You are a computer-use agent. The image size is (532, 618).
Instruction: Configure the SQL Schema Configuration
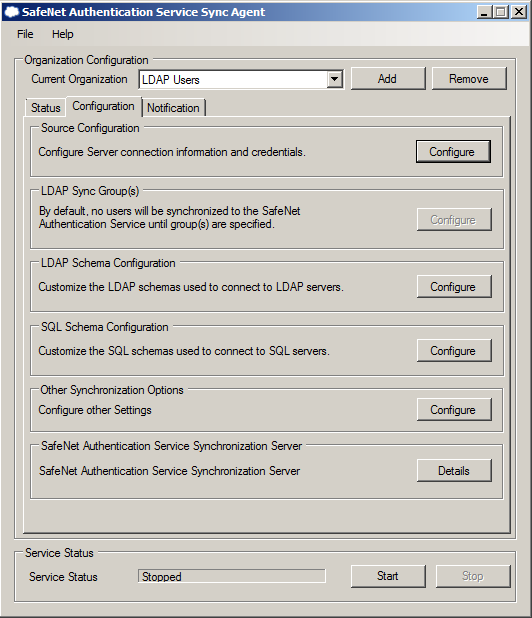point(454,351)
